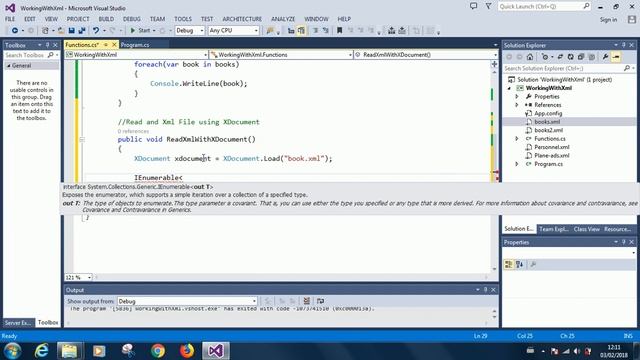This screenshot has height=360, width=640.
Task: Click the Save file icon
Action: (71, 31)
